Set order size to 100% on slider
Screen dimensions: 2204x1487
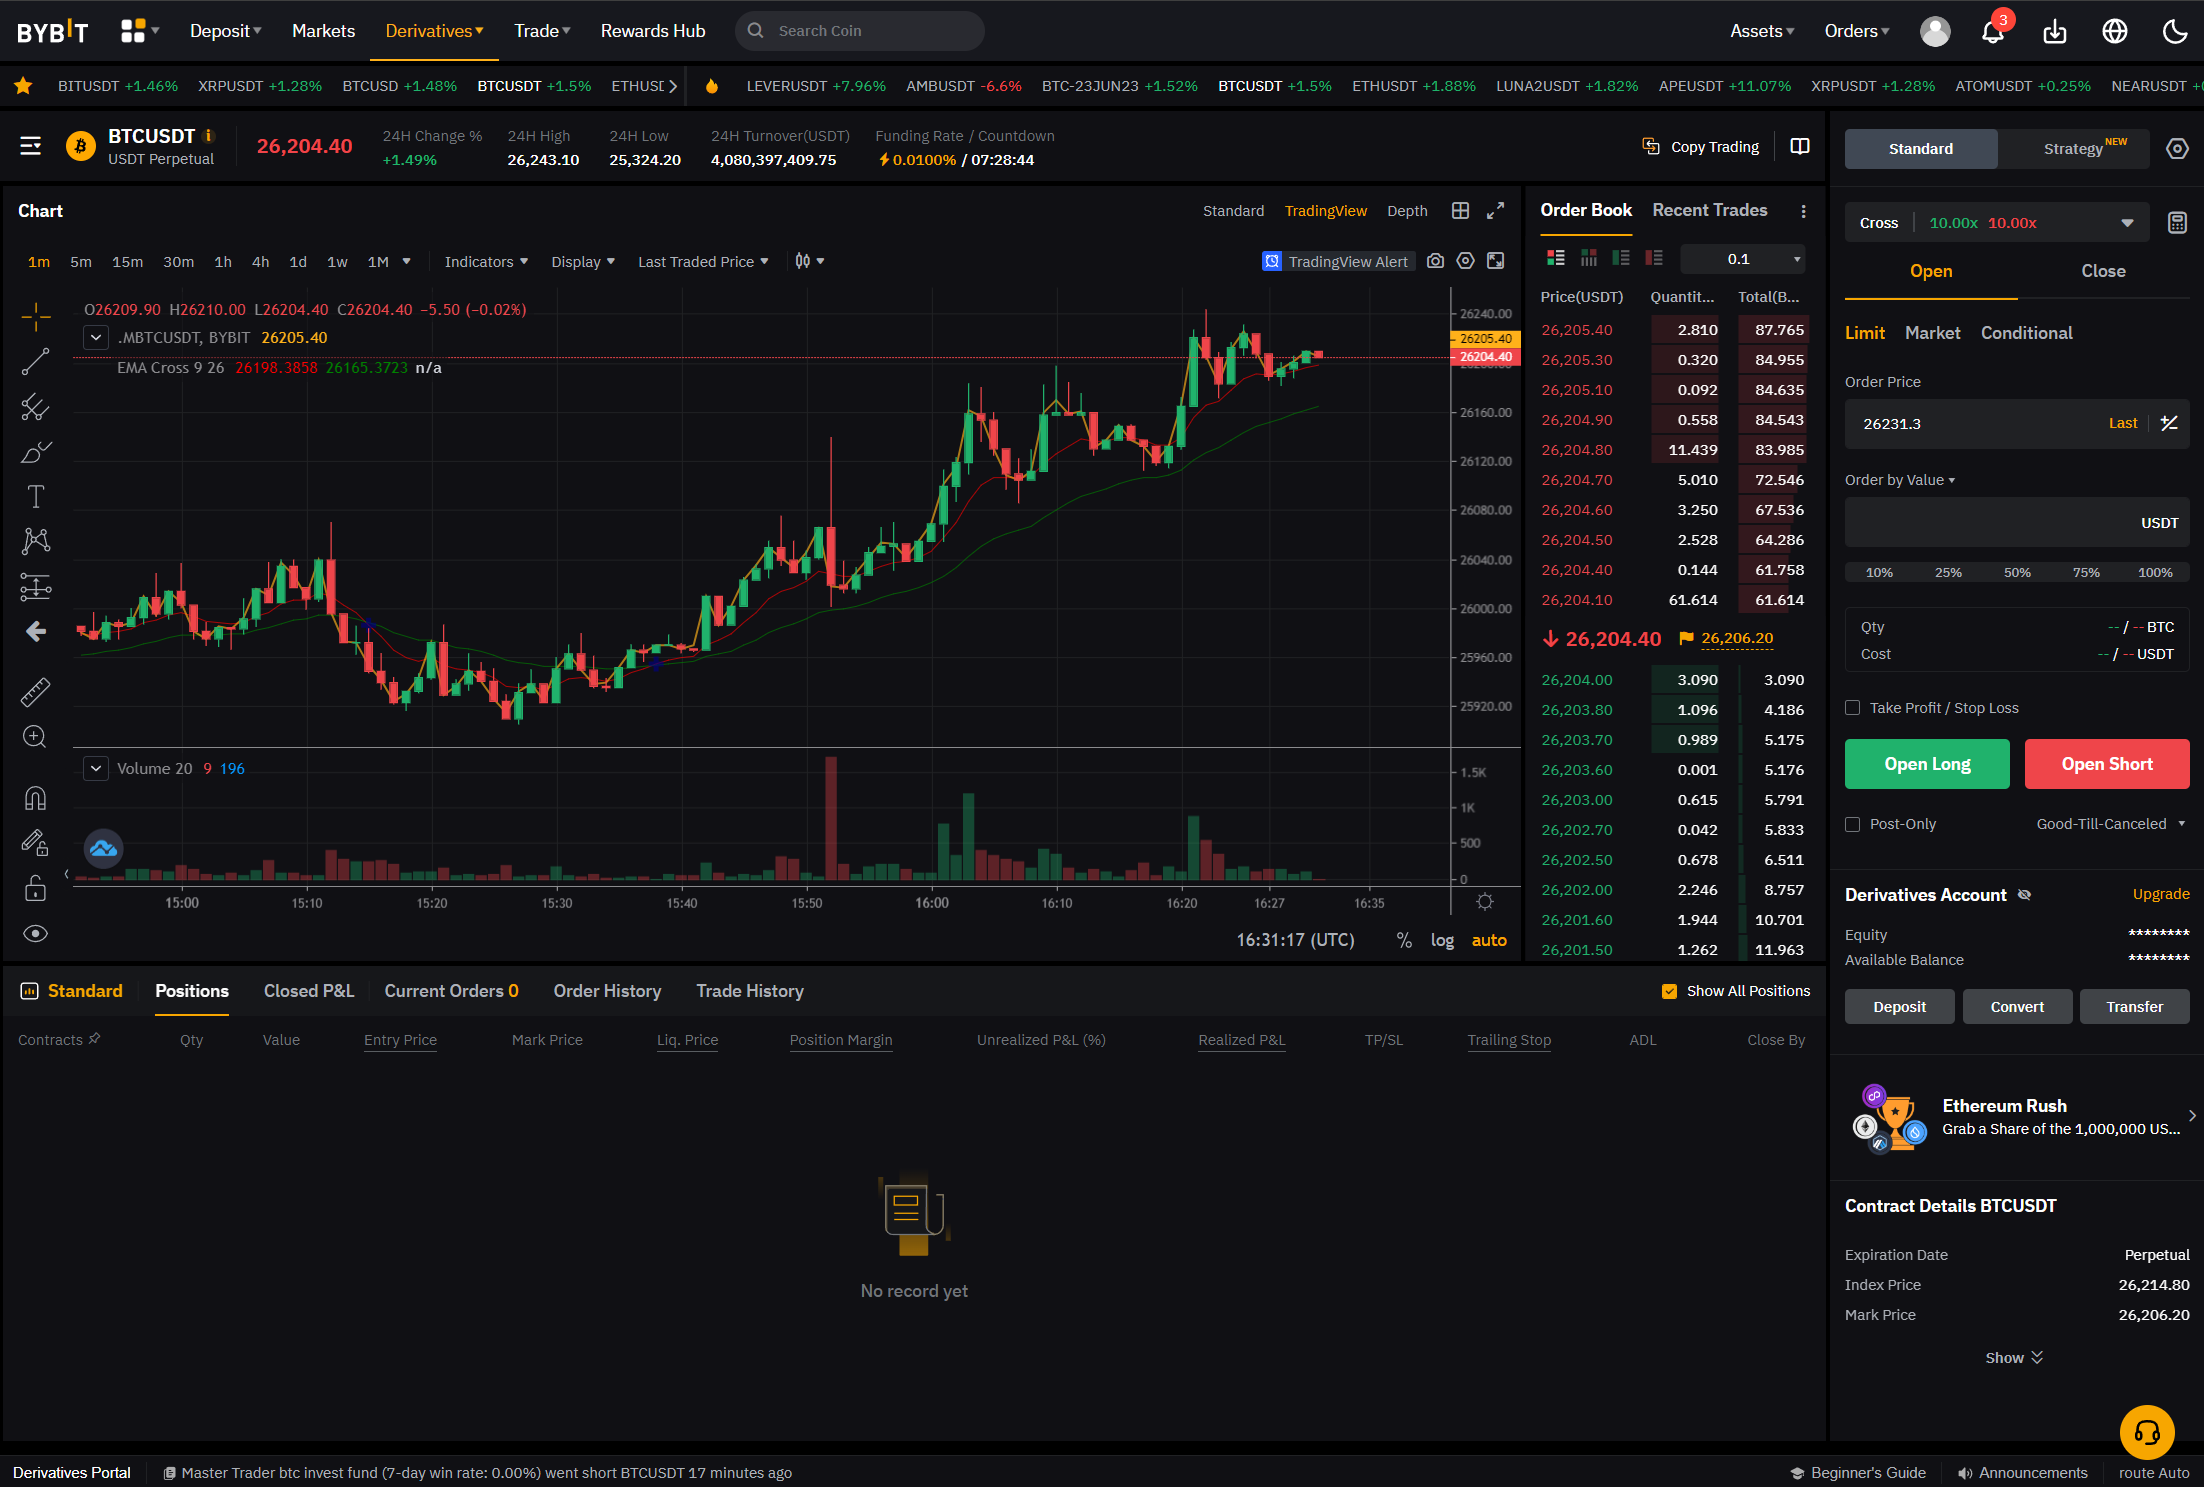pyautogui.click(x=2155, y=573)
